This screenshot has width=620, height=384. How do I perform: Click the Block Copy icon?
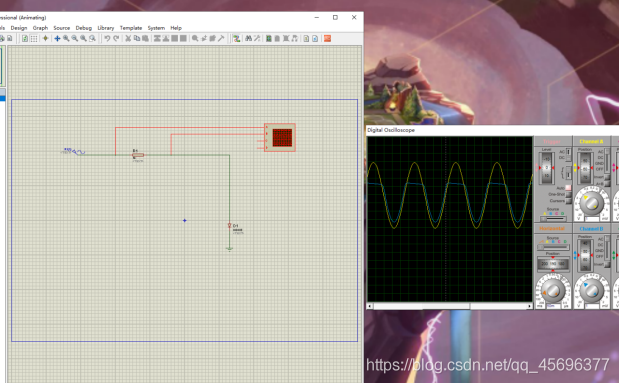pos(157,38)
